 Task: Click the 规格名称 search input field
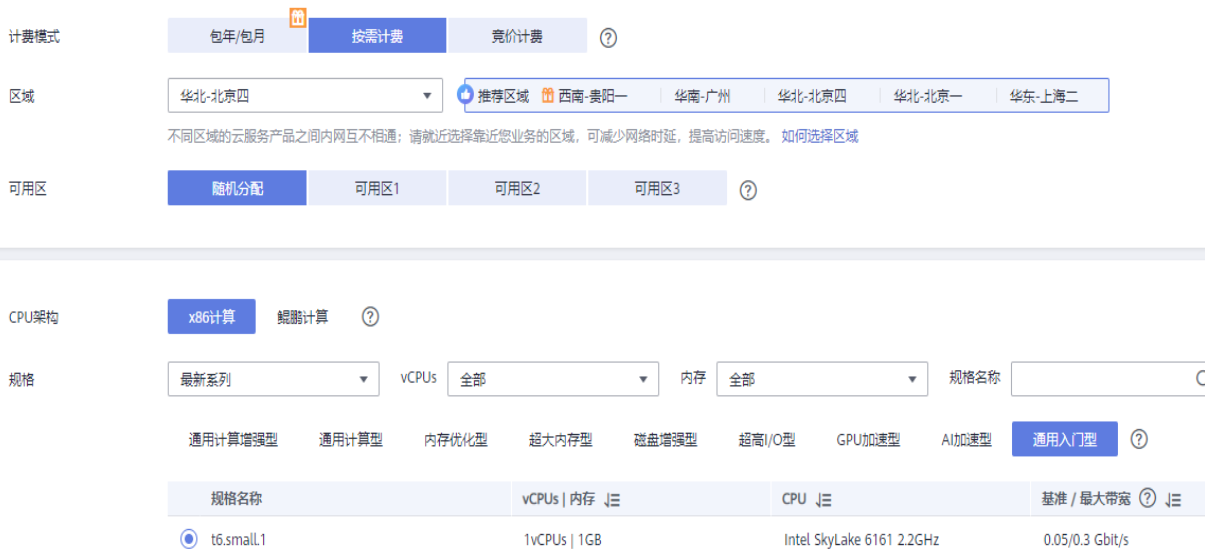pos(1100,380)
